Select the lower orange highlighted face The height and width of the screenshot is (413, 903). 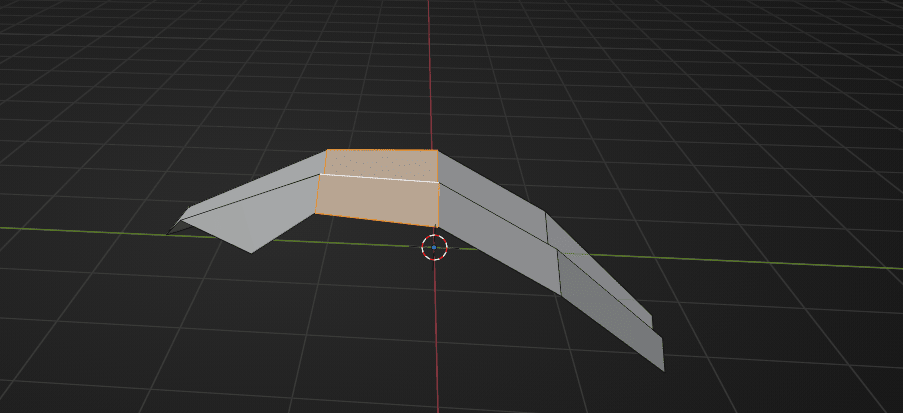tap(380, 202)
